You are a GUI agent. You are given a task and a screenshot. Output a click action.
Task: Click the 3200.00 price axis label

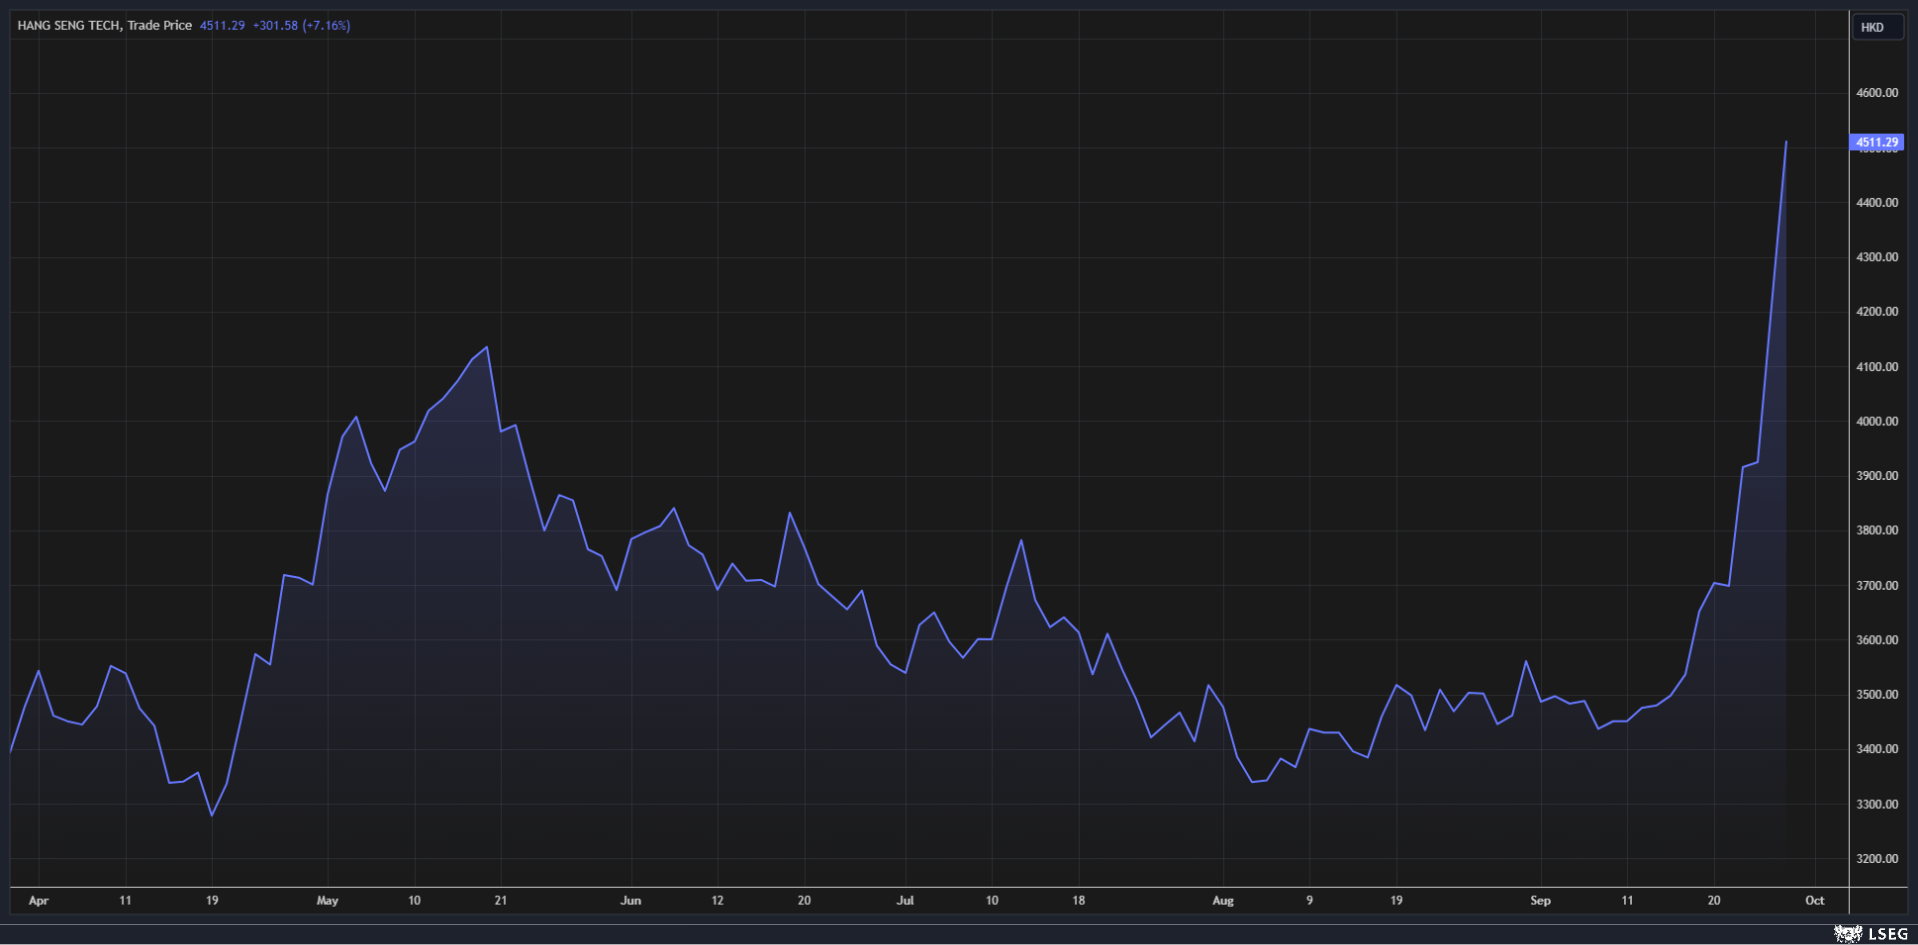coord(1877,859)
